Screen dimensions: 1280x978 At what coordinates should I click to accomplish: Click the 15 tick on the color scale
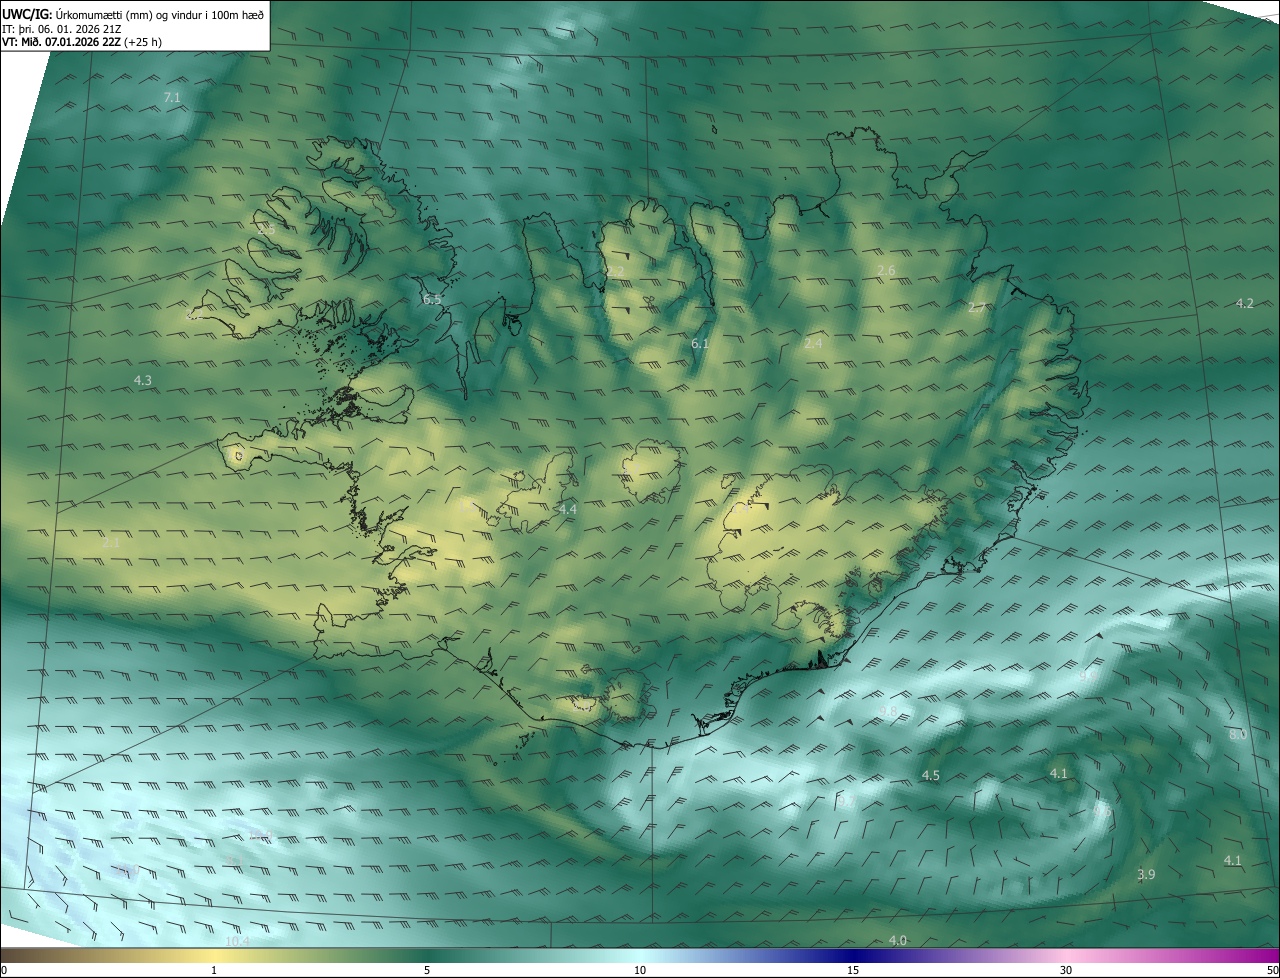tap(853, 970)
